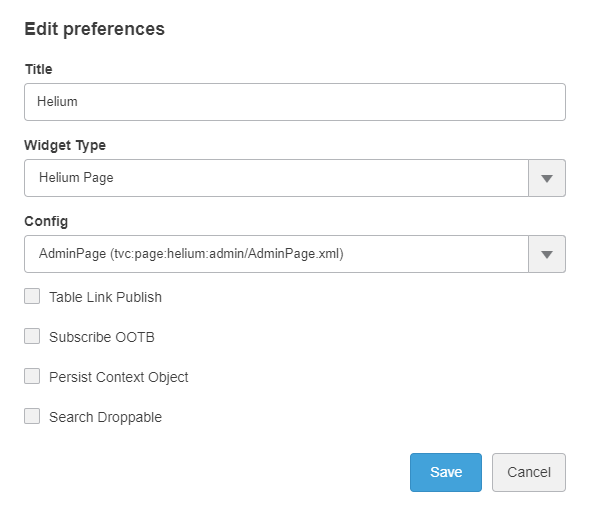Open the Helium Page widget type selector
603x523 pixels.
click(x=276, y=178)
